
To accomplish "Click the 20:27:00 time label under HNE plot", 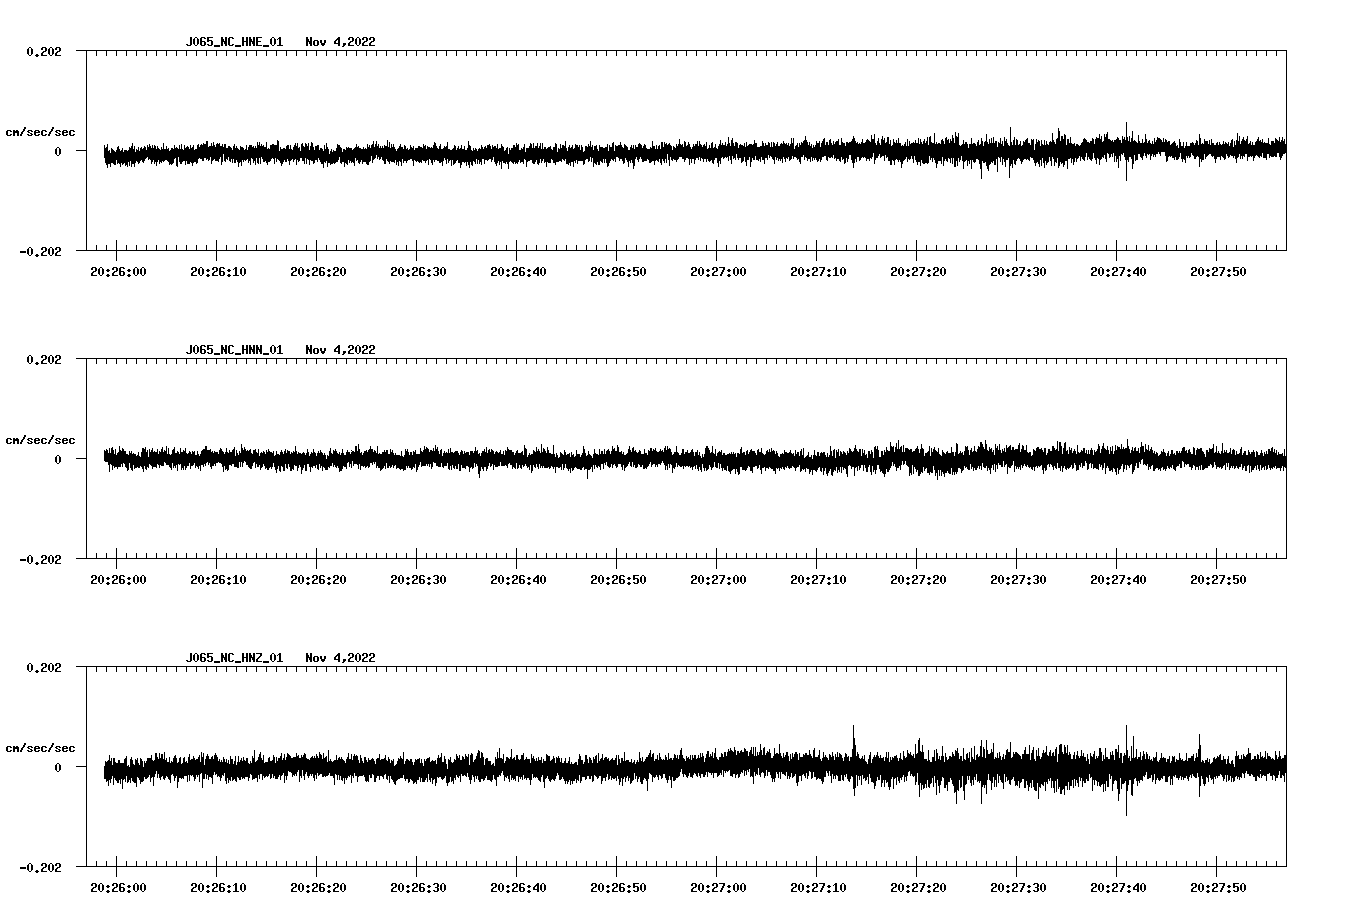I will click(x=718, y=272).
